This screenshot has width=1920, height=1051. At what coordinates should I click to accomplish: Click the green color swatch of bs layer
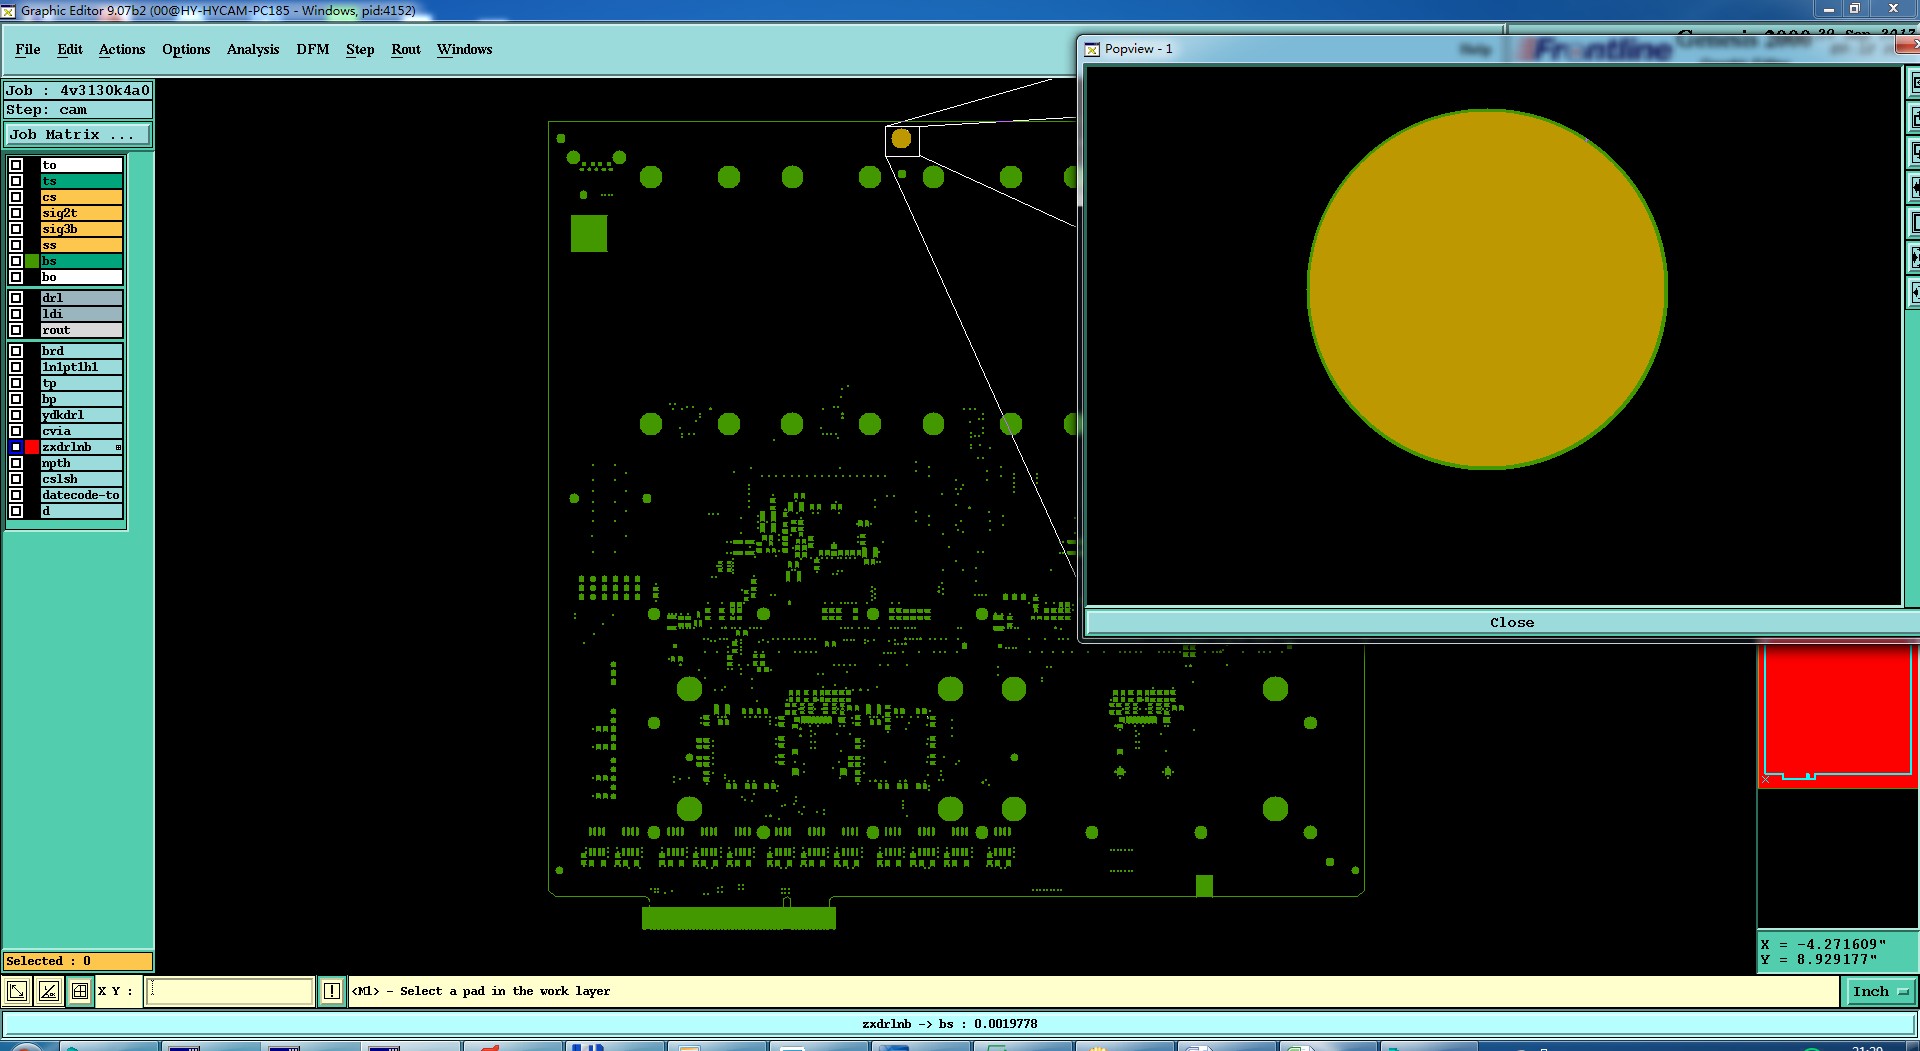click(x=32, y=261)
